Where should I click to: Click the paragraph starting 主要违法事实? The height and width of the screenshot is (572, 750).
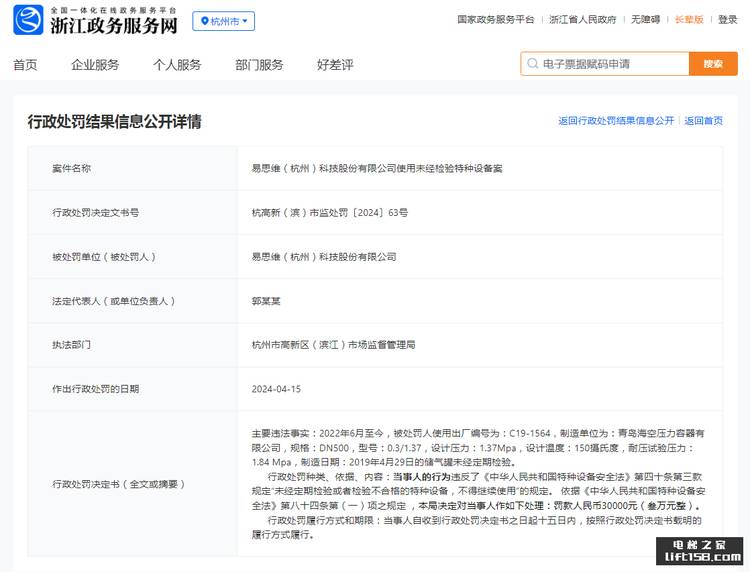coord(478,448)
